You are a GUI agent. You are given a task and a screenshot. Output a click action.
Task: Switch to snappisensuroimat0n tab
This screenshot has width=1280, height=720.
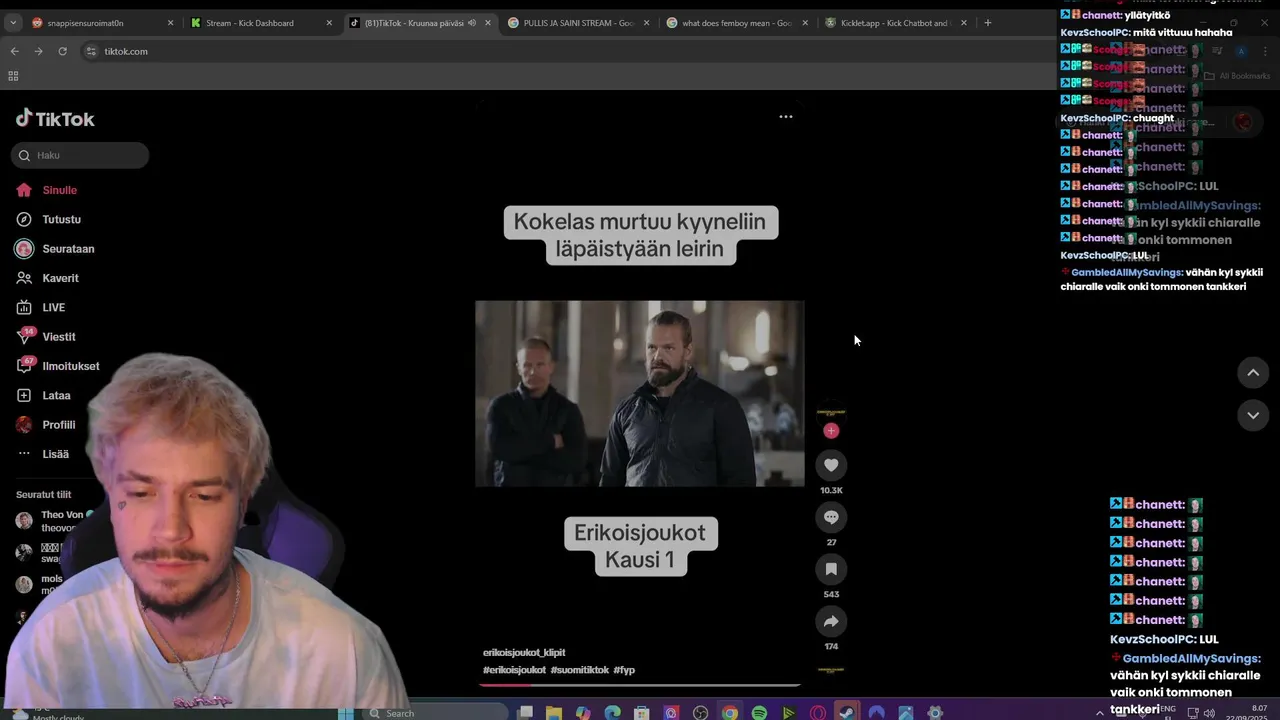coord(100,23)
